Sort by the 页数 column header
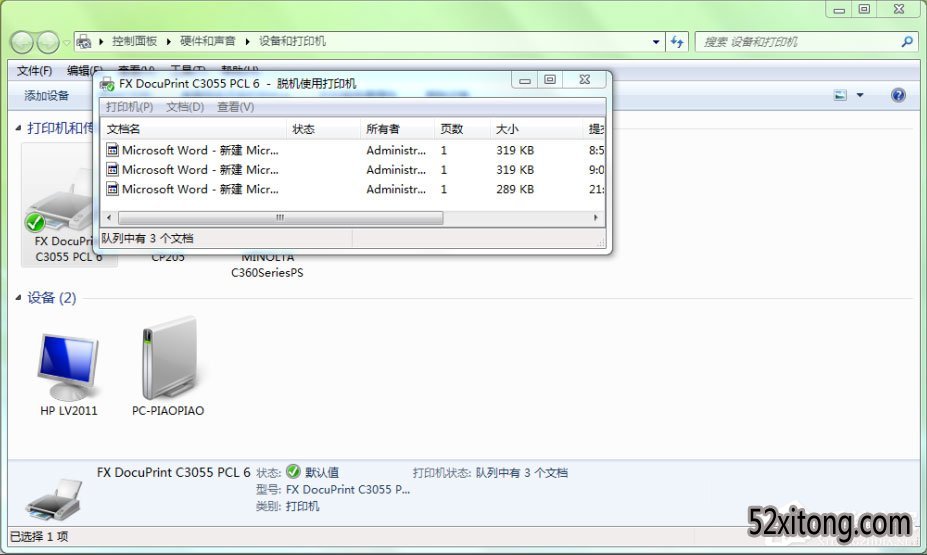The height and width of the screenshot is (555, 927). coord(463,129)
